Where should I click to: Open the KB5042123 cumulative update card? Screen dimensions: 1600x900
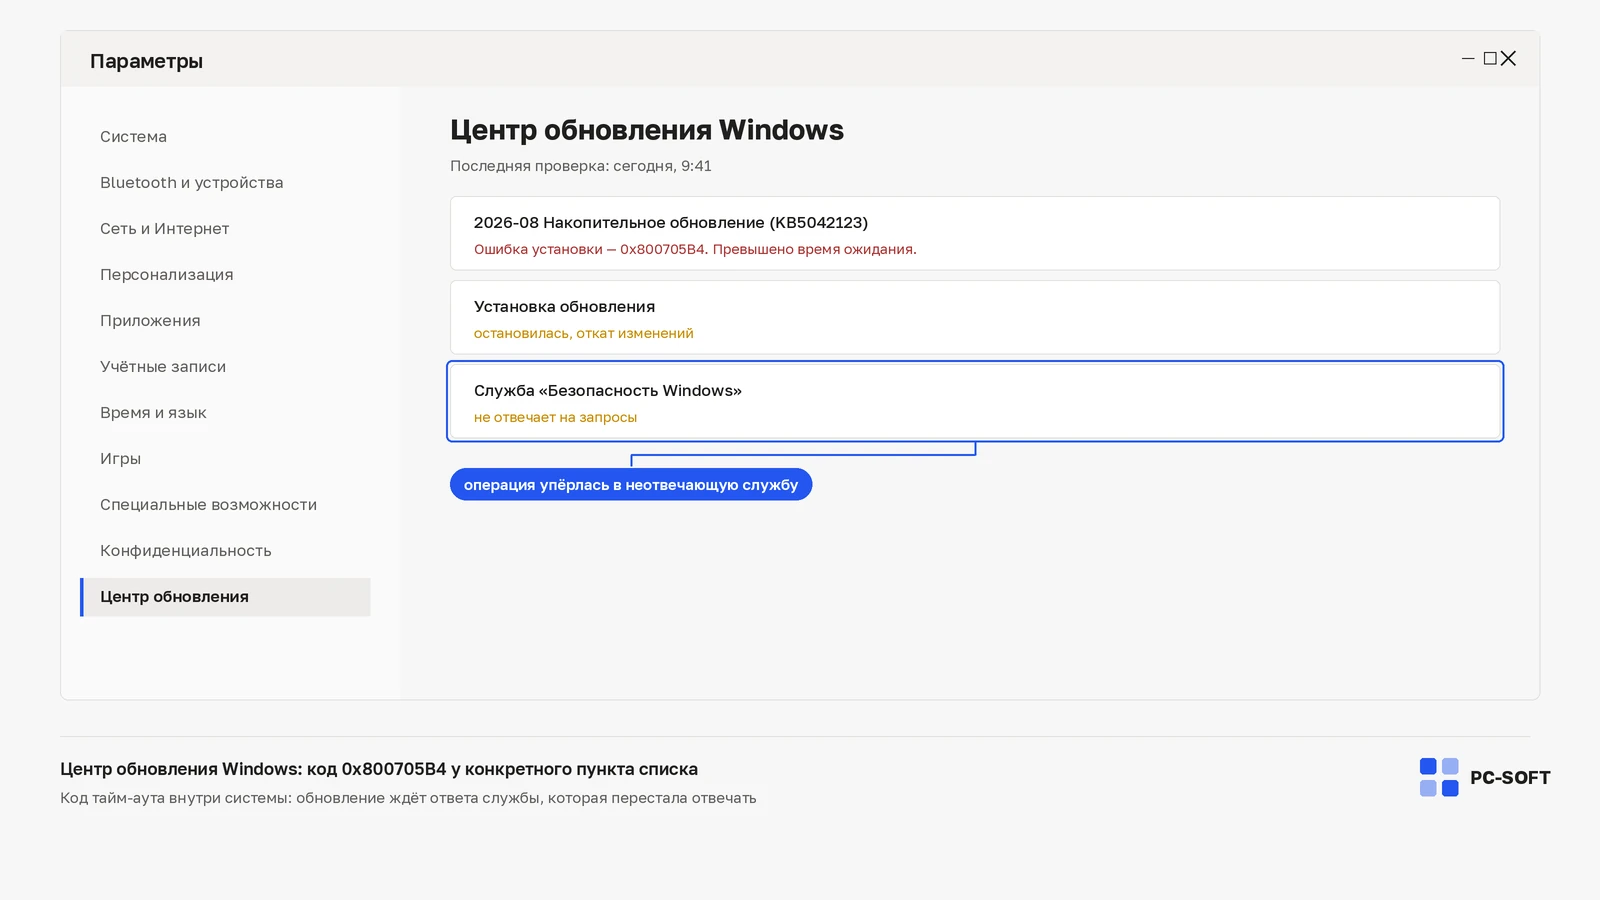(975, 233)
